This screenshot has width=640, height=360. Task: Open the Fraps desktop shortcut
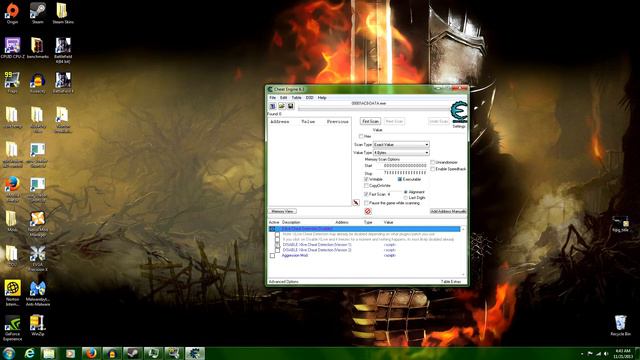pos(12,82)
